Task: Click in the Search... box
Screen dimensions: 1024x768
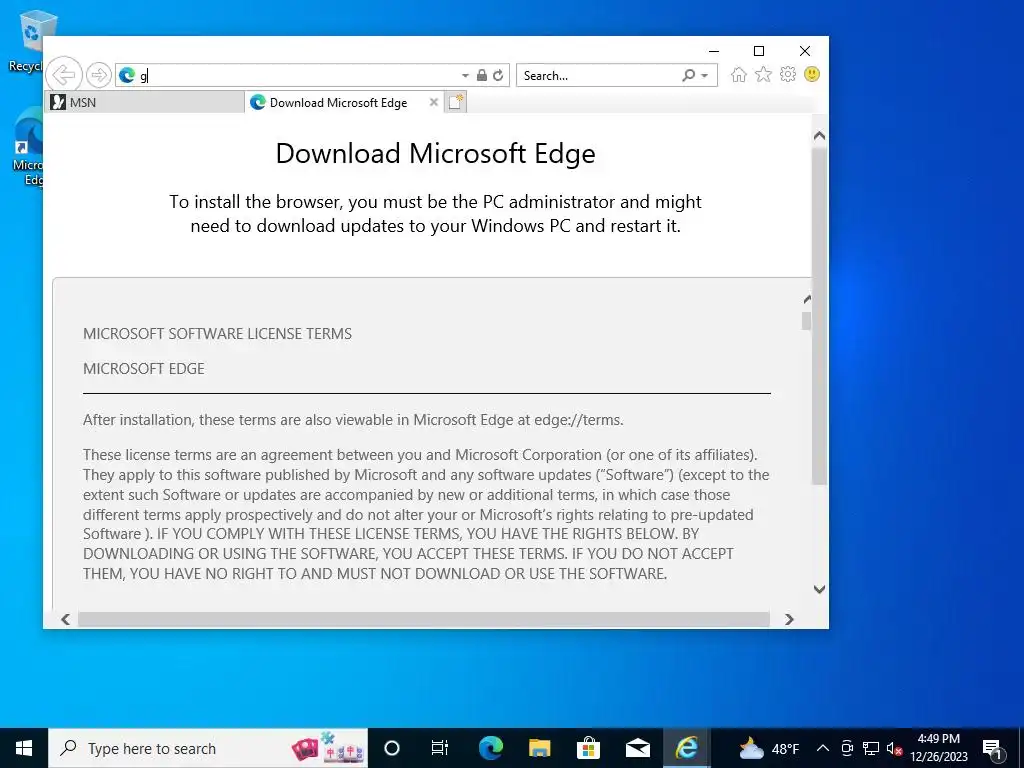Action: [600, 76]
